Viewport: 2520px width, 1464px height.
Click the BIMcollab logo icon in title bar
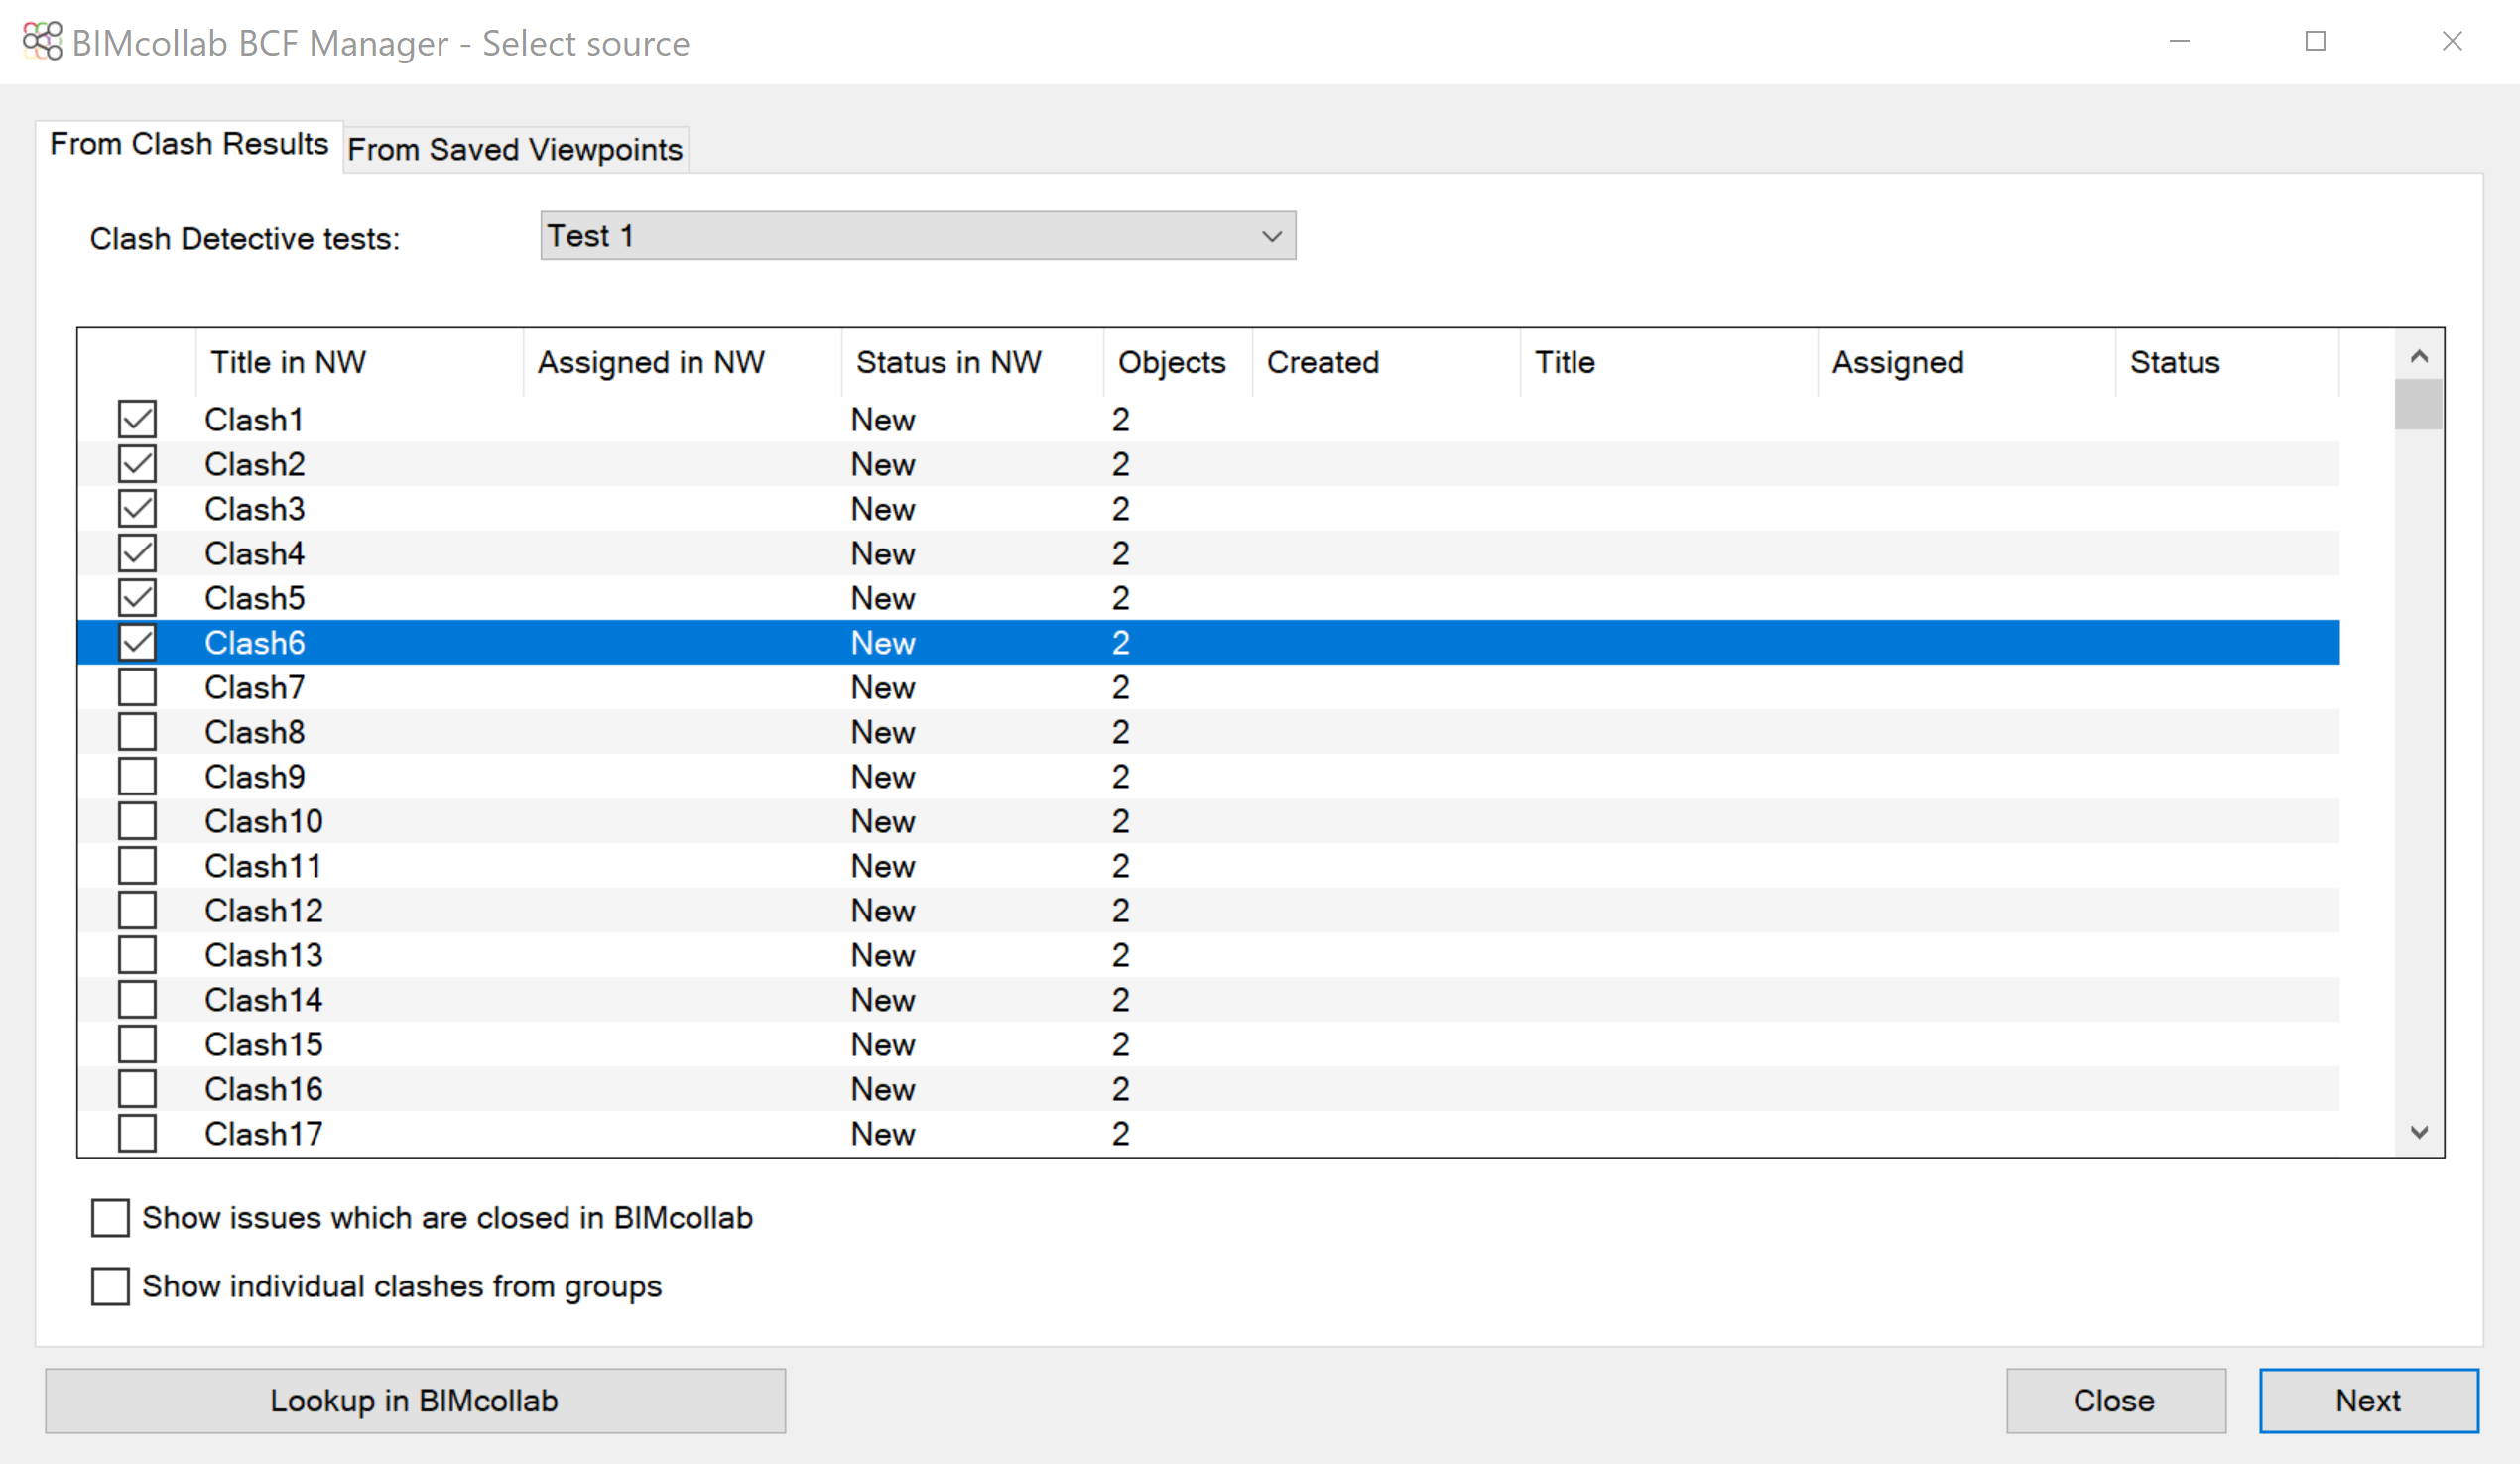[x=43, y=42]
